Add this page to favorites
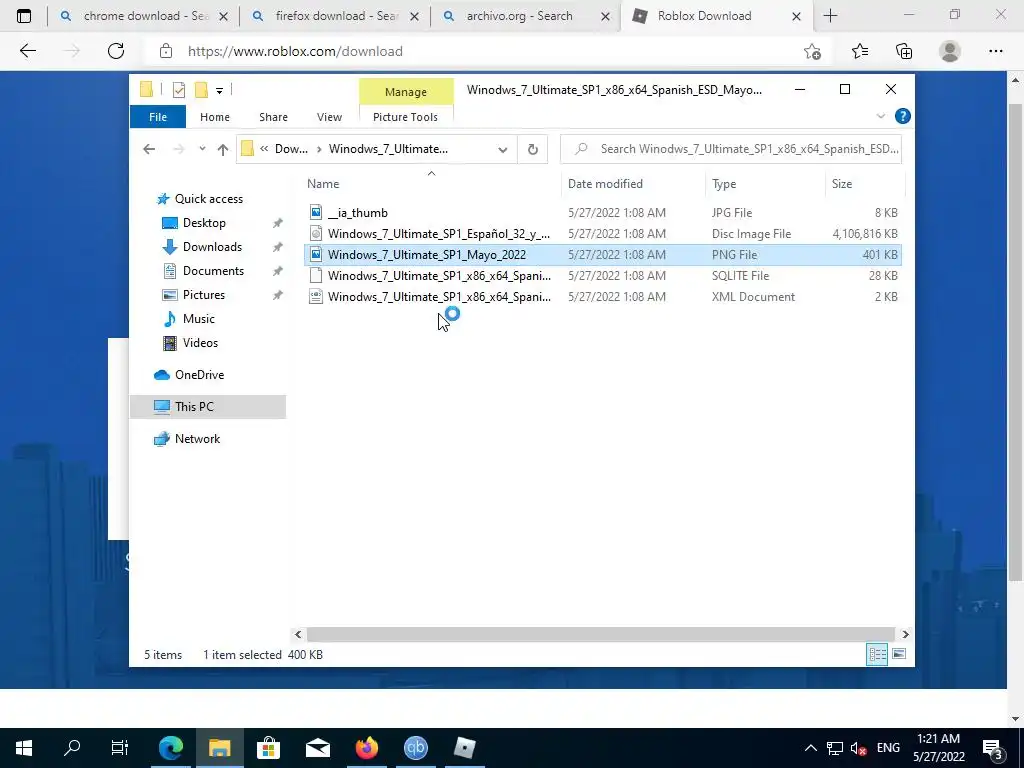 point(812,51)
